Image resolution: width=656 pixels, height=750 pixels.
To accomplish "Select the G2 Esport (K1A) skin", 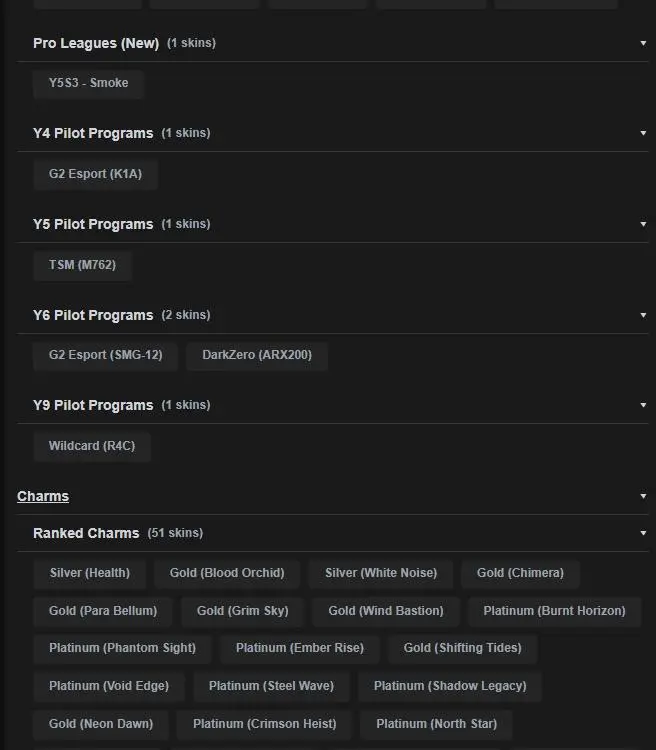I will point(95,174).
